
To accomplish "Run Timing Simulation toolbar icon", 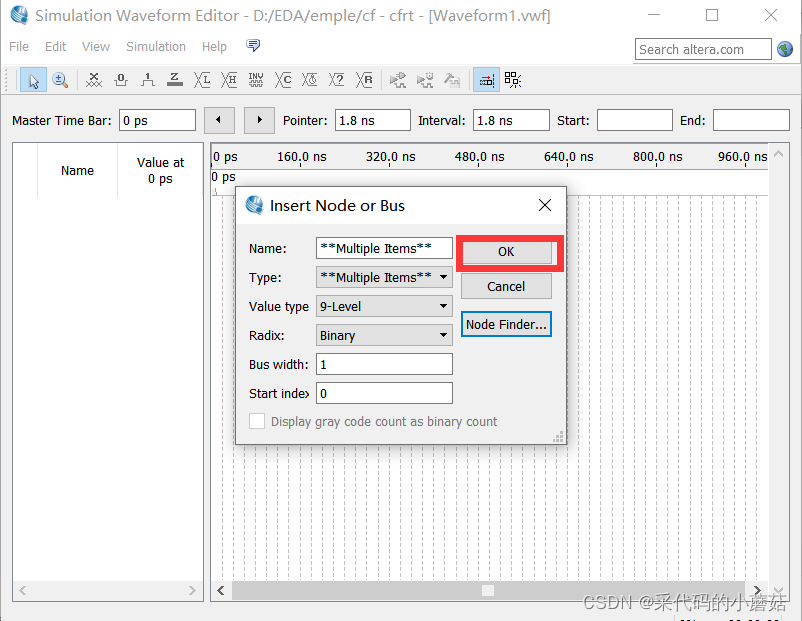I will [425, 80].
